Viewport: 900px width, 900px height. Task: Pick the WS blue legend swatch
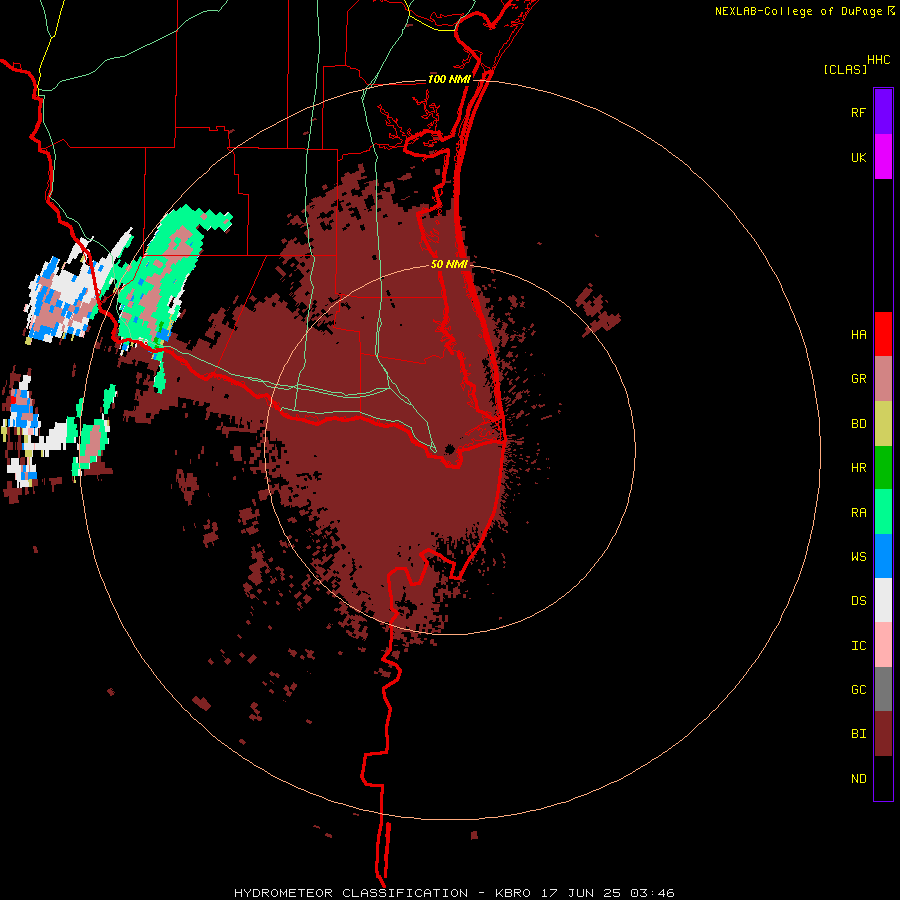pyautogui.click(x=883, y=556)
